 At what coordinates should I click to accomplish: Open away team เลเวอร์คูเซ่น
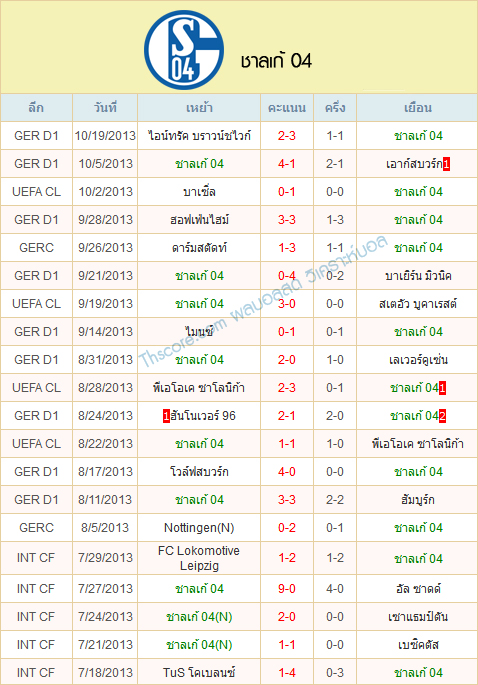(418, 360)
